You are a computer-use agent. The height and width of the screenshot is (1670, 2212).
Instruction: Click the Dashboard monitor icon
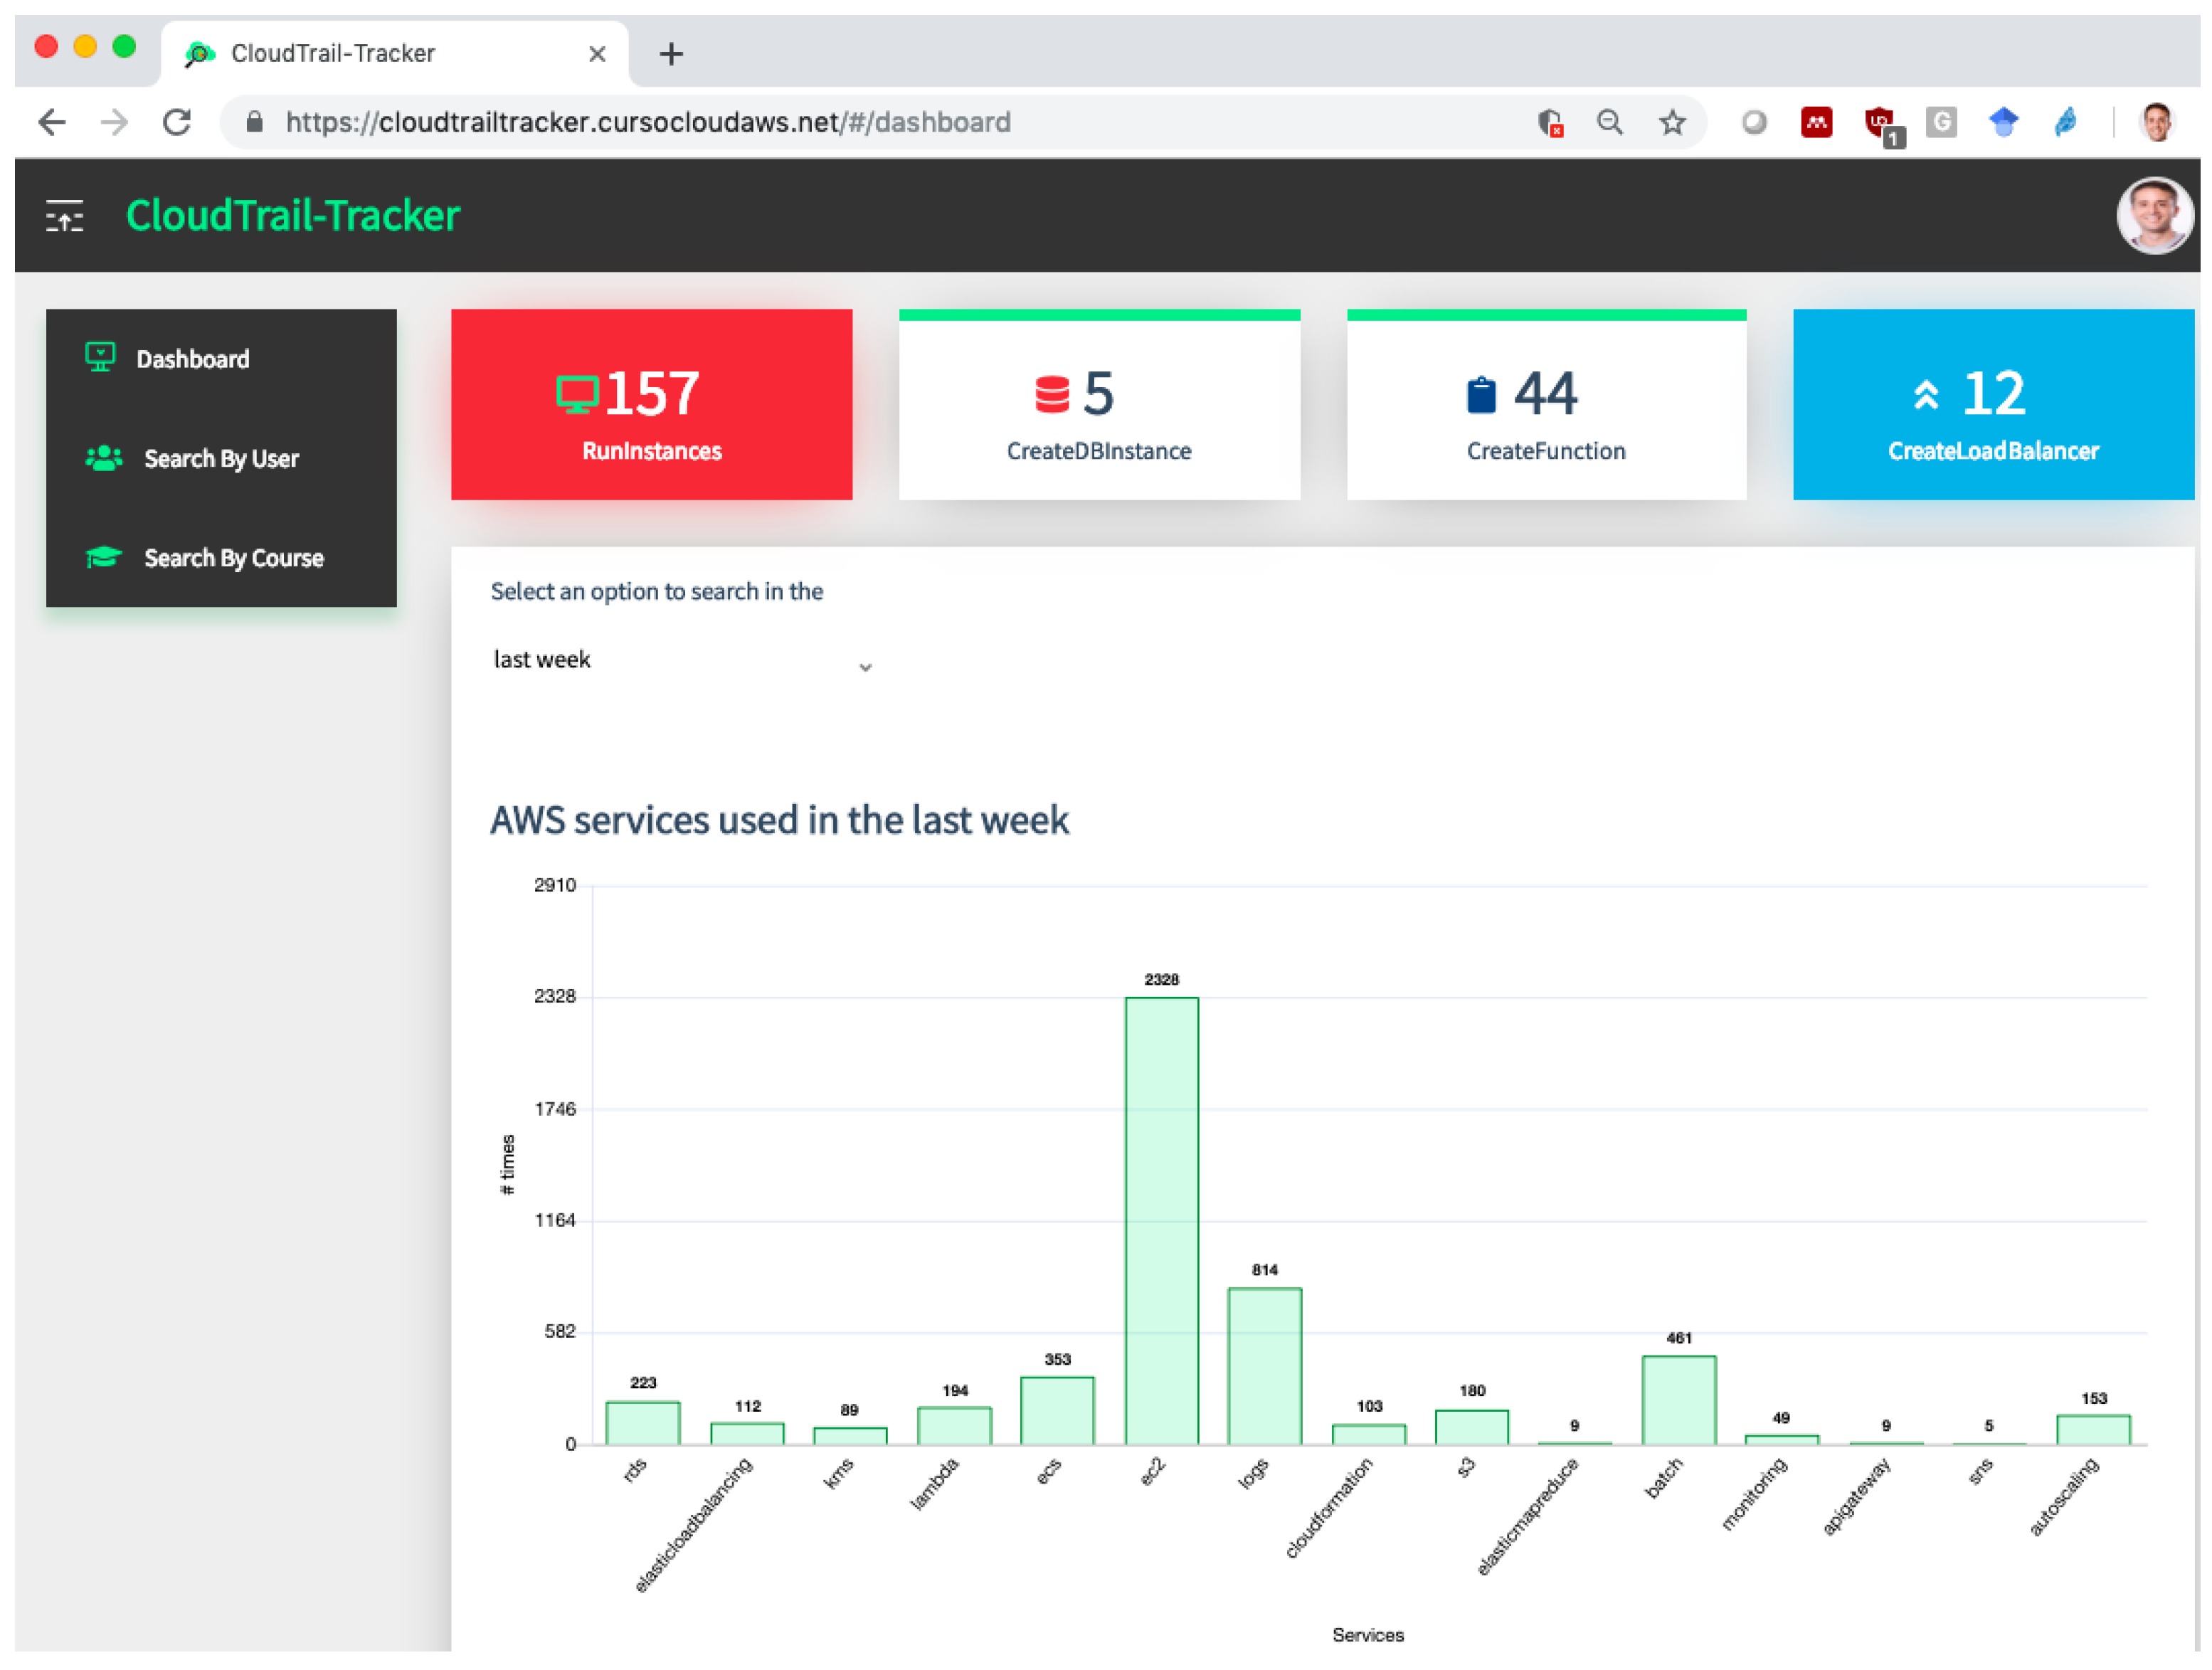pyautogui.click(x=100, y=357)
